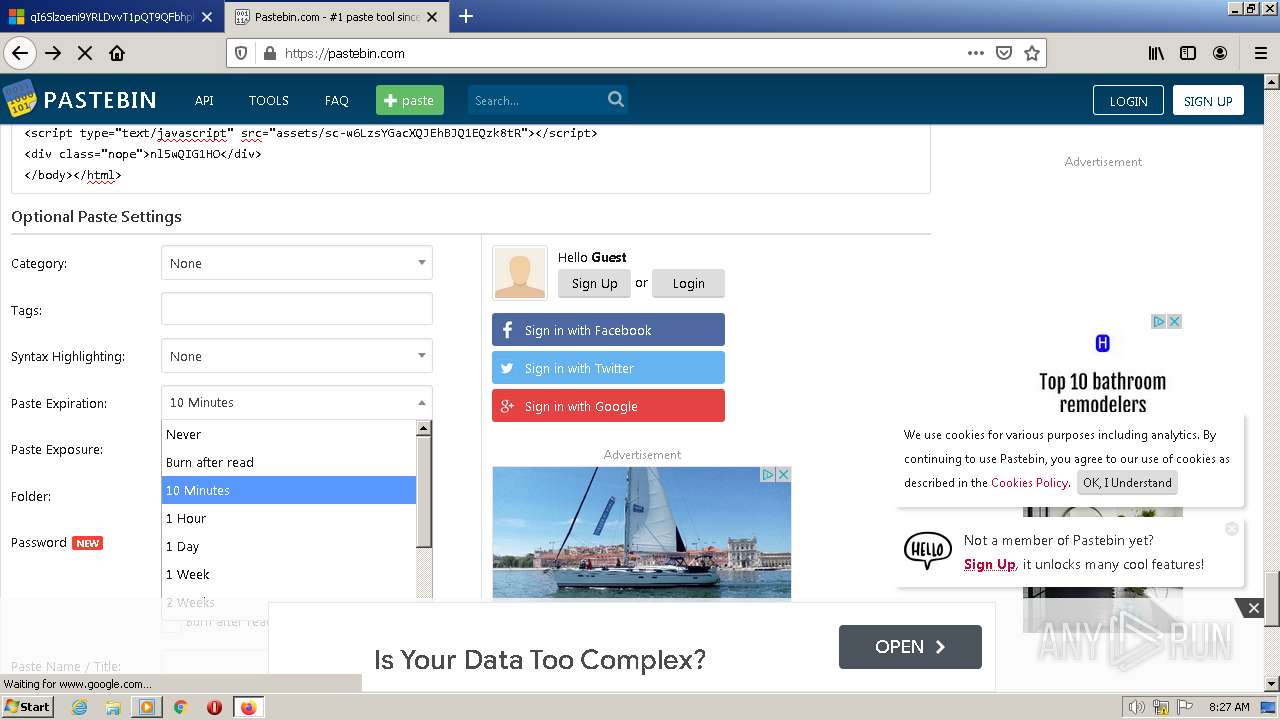Sign in with Twitter
Image resolution: width=1280 pixels, height=720 pixels.
pyautogui.click(x=608, y=368)
